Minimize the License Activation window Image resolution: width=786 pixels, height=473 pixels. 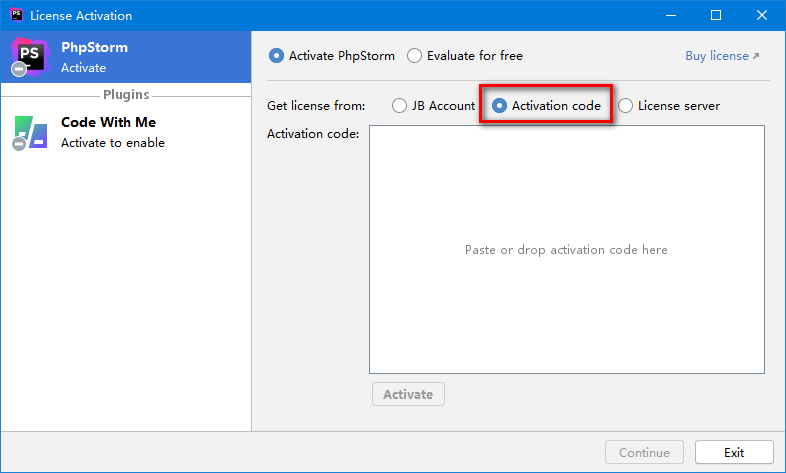pyautogui.click(x=670, y=16)
